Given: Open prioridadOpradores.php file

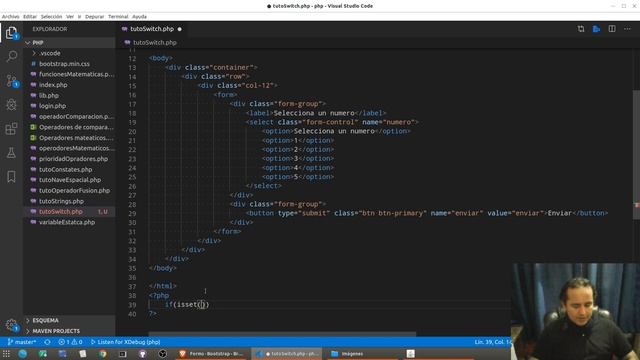Looking at the screenshot, I should pyautogui.click(x=69, y=159).
